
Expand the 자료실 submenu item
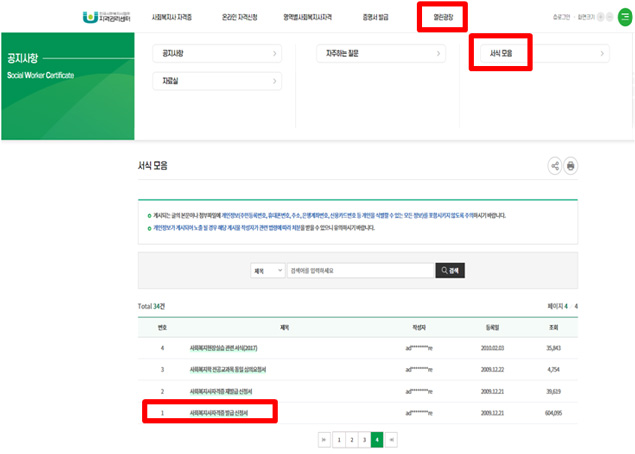pyautogui.click(x=216, y=81)
